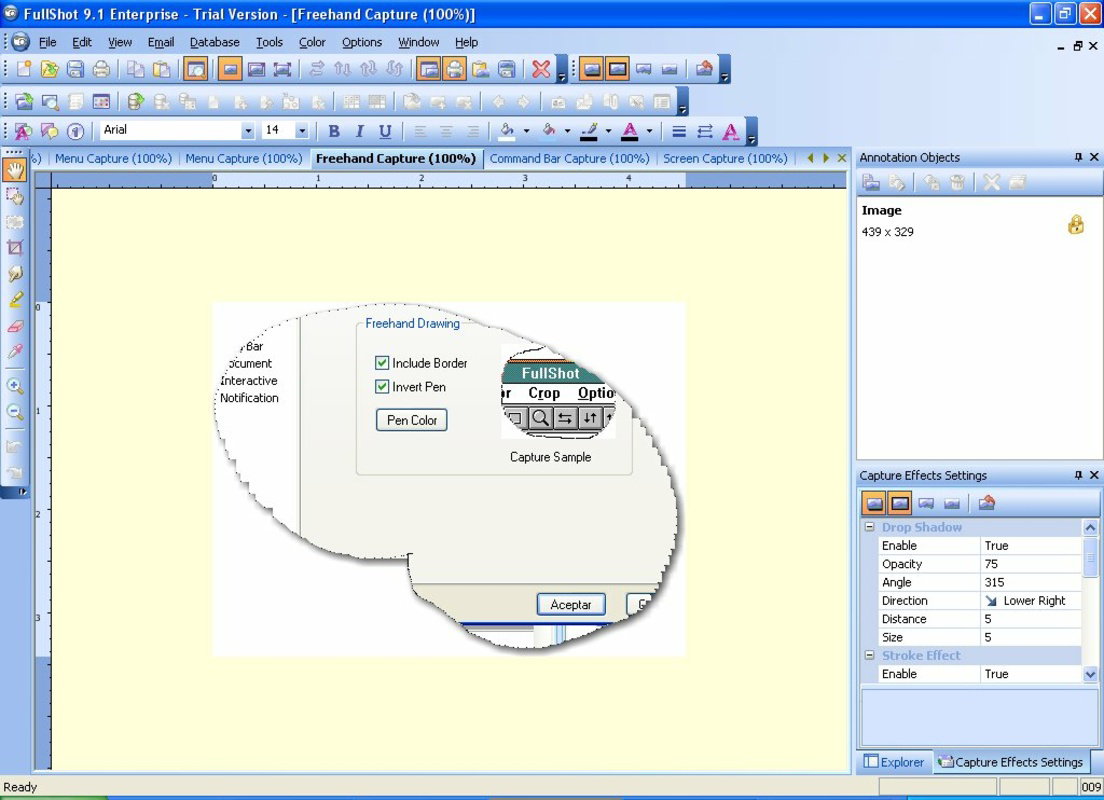Viewport: 1104px width, 800px height.
Task: Activate the Eyedropper color picker tool
Action: click(15, 351)
